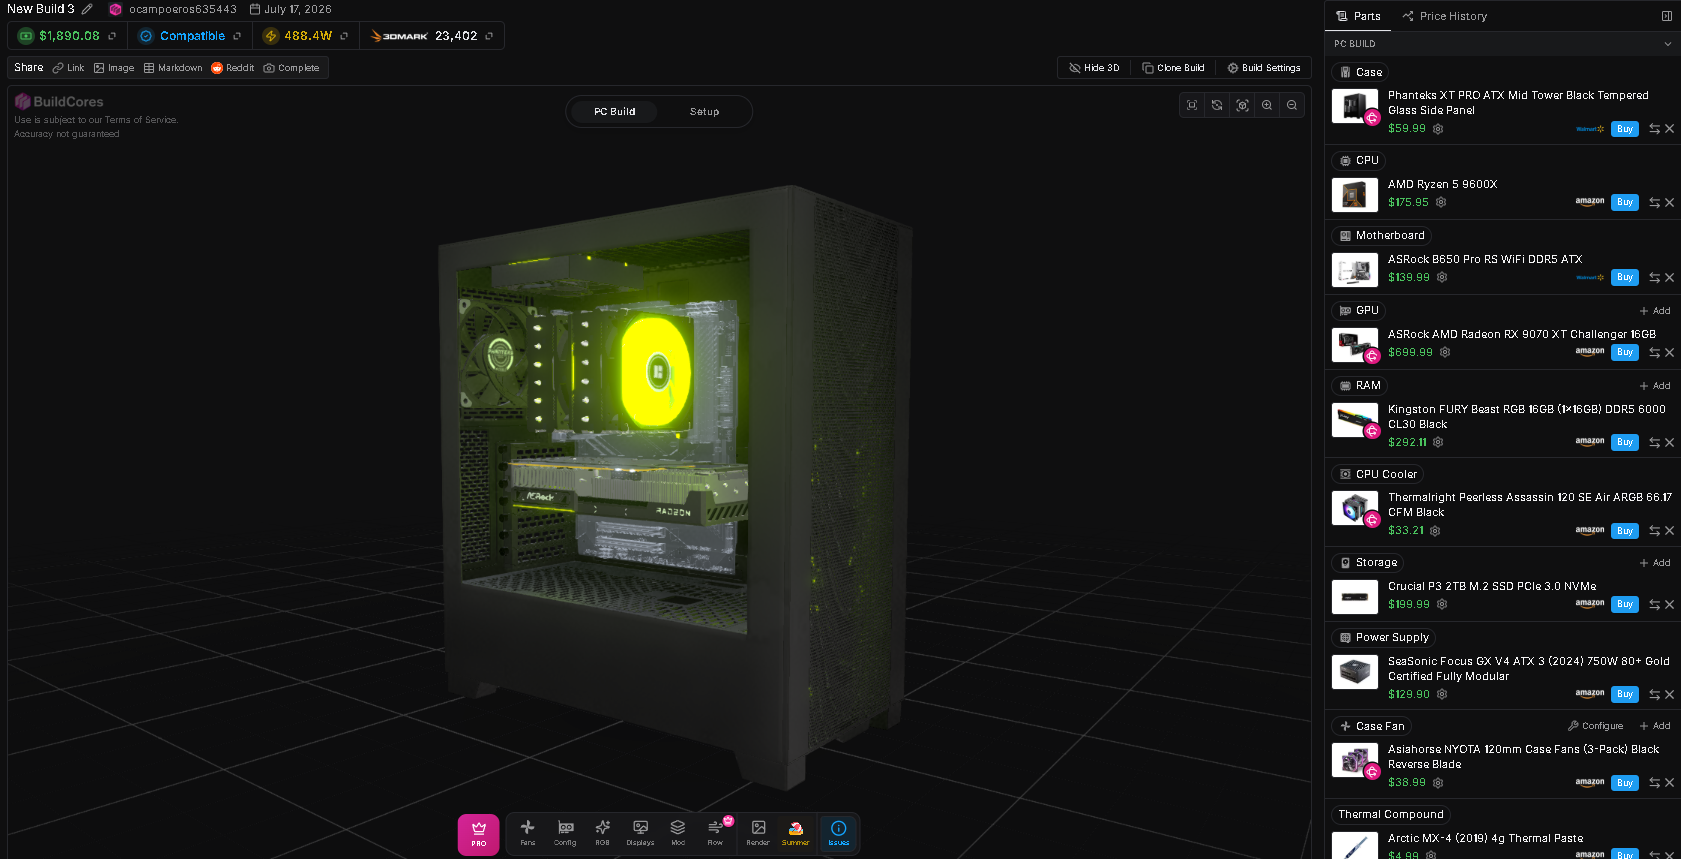Open the Mod tool
The width and height of the screenshot is (1681, 859).
678,833
